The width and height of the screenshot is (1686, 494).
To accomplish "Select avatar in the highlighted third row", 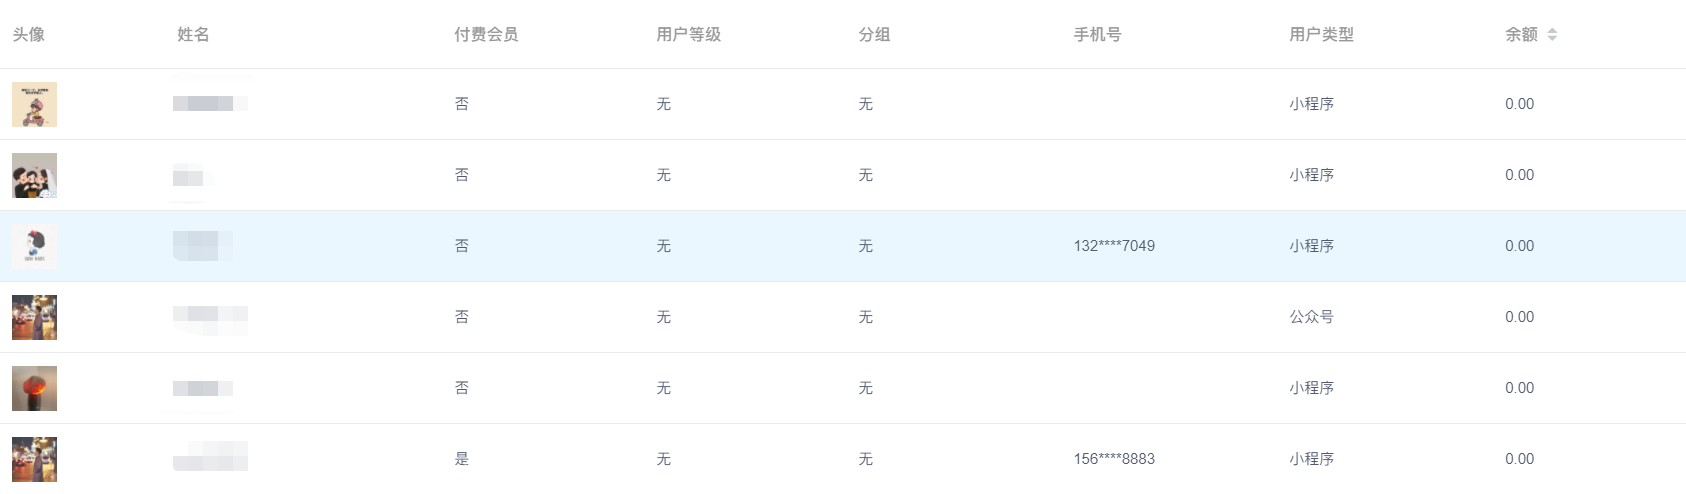I will click(34, 247).
